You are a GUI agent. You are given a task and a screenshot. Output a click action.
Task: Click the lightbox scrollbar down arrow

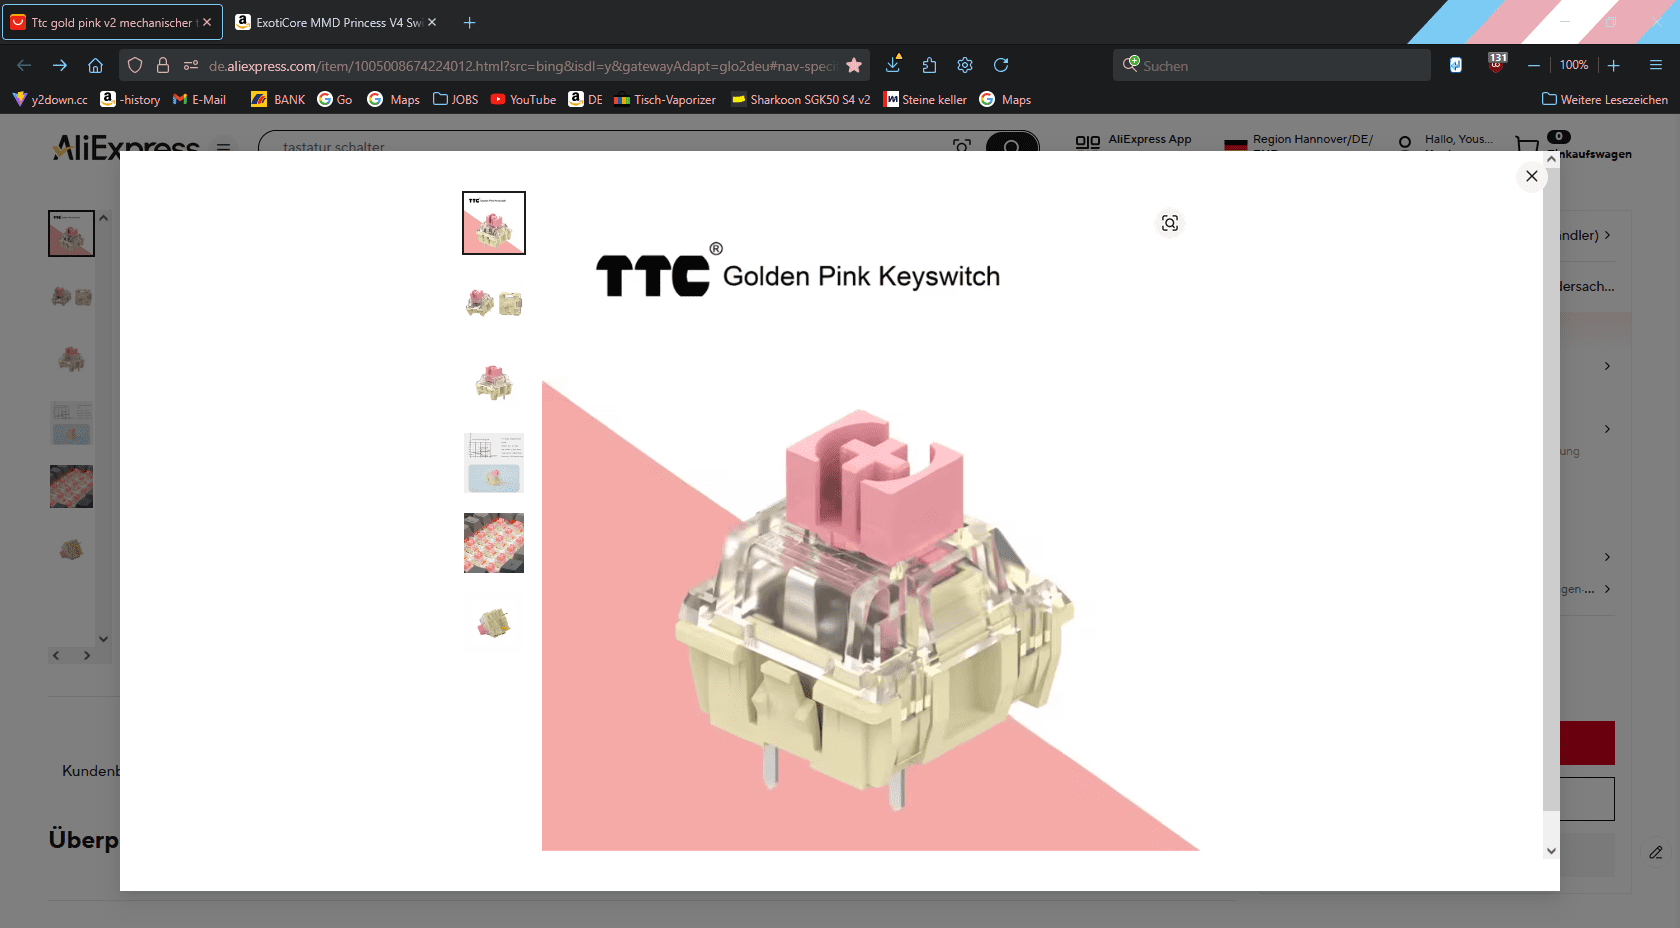(1551, 851)
